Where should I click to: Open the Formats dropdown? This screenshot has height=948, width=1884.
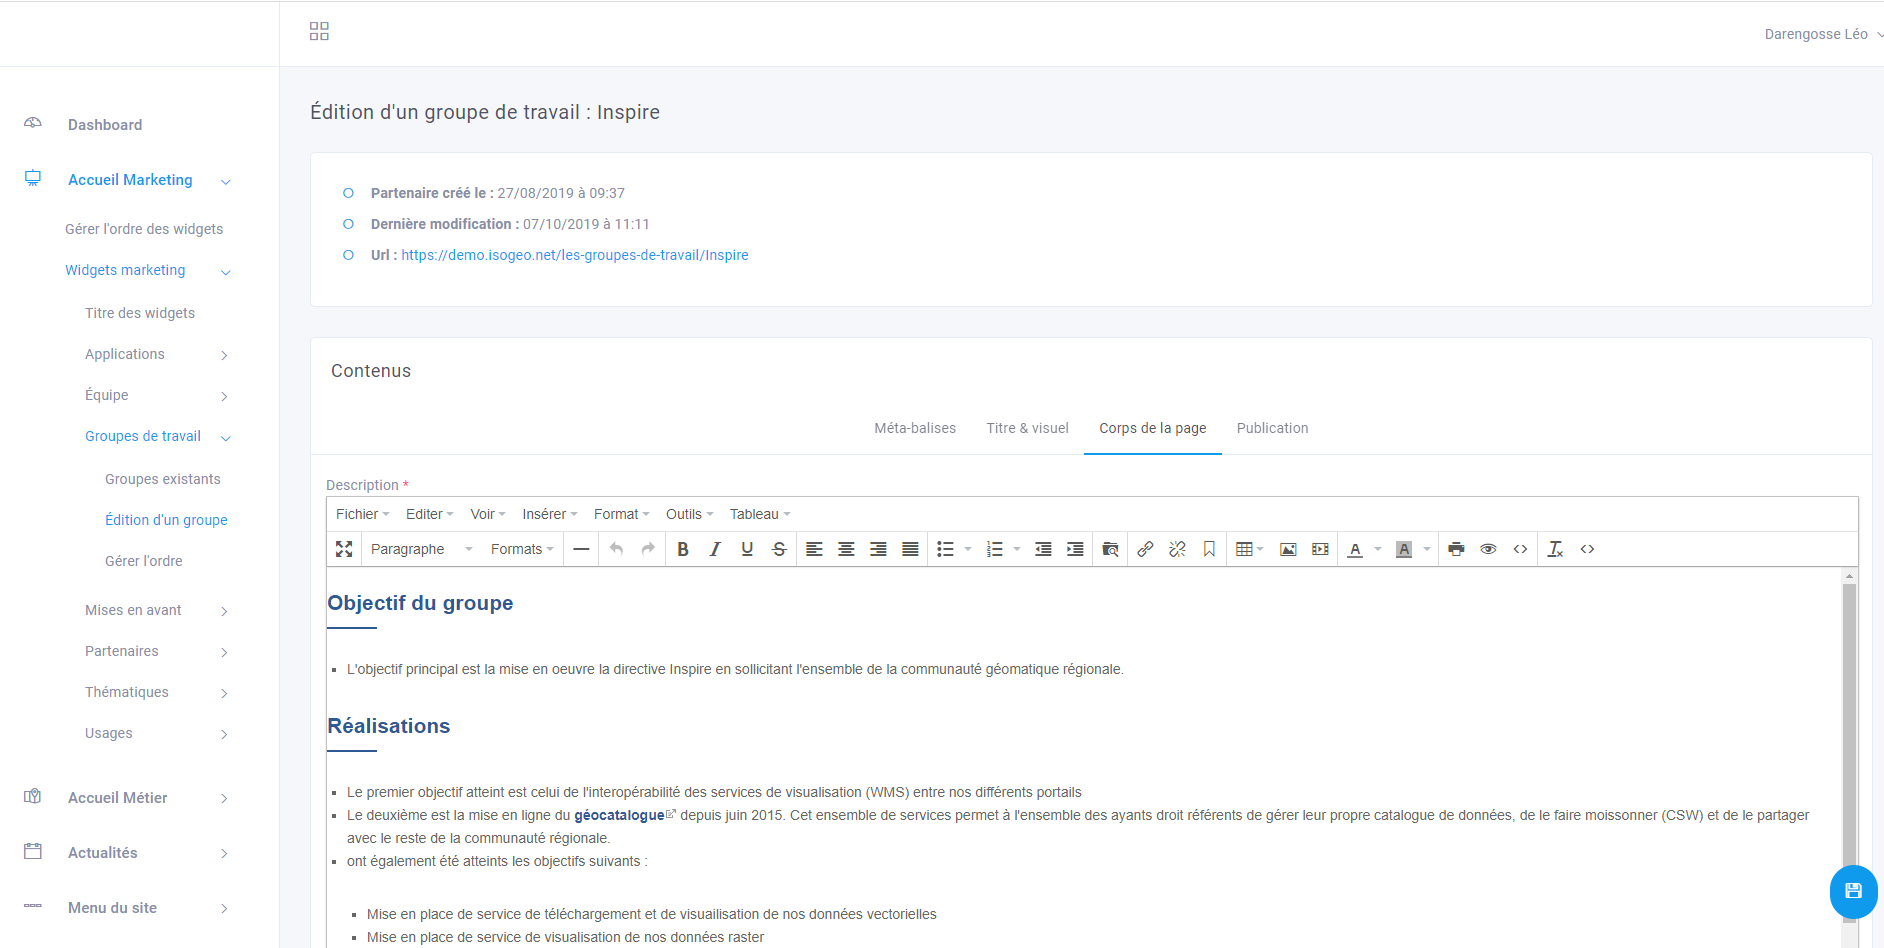[521, 549]
